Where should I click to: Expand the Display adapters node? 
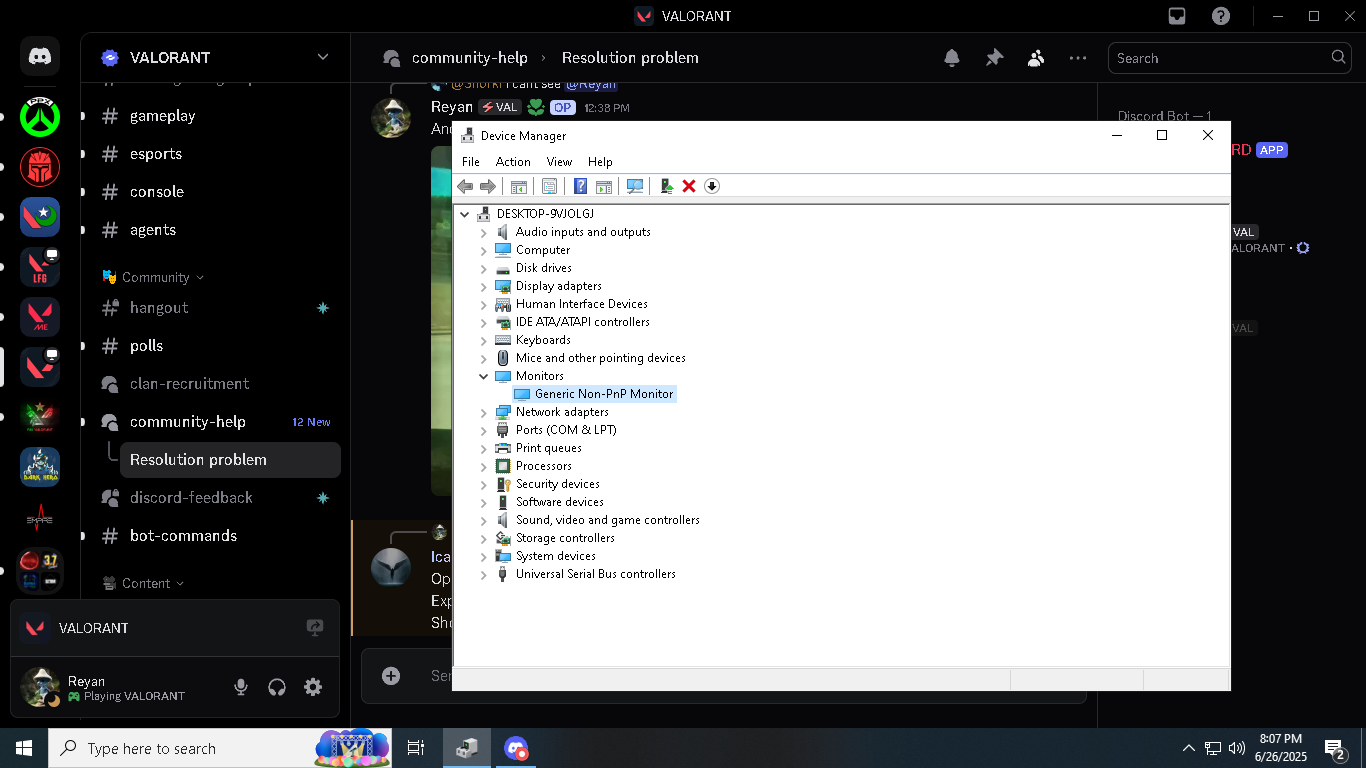[x=484, y=286]
